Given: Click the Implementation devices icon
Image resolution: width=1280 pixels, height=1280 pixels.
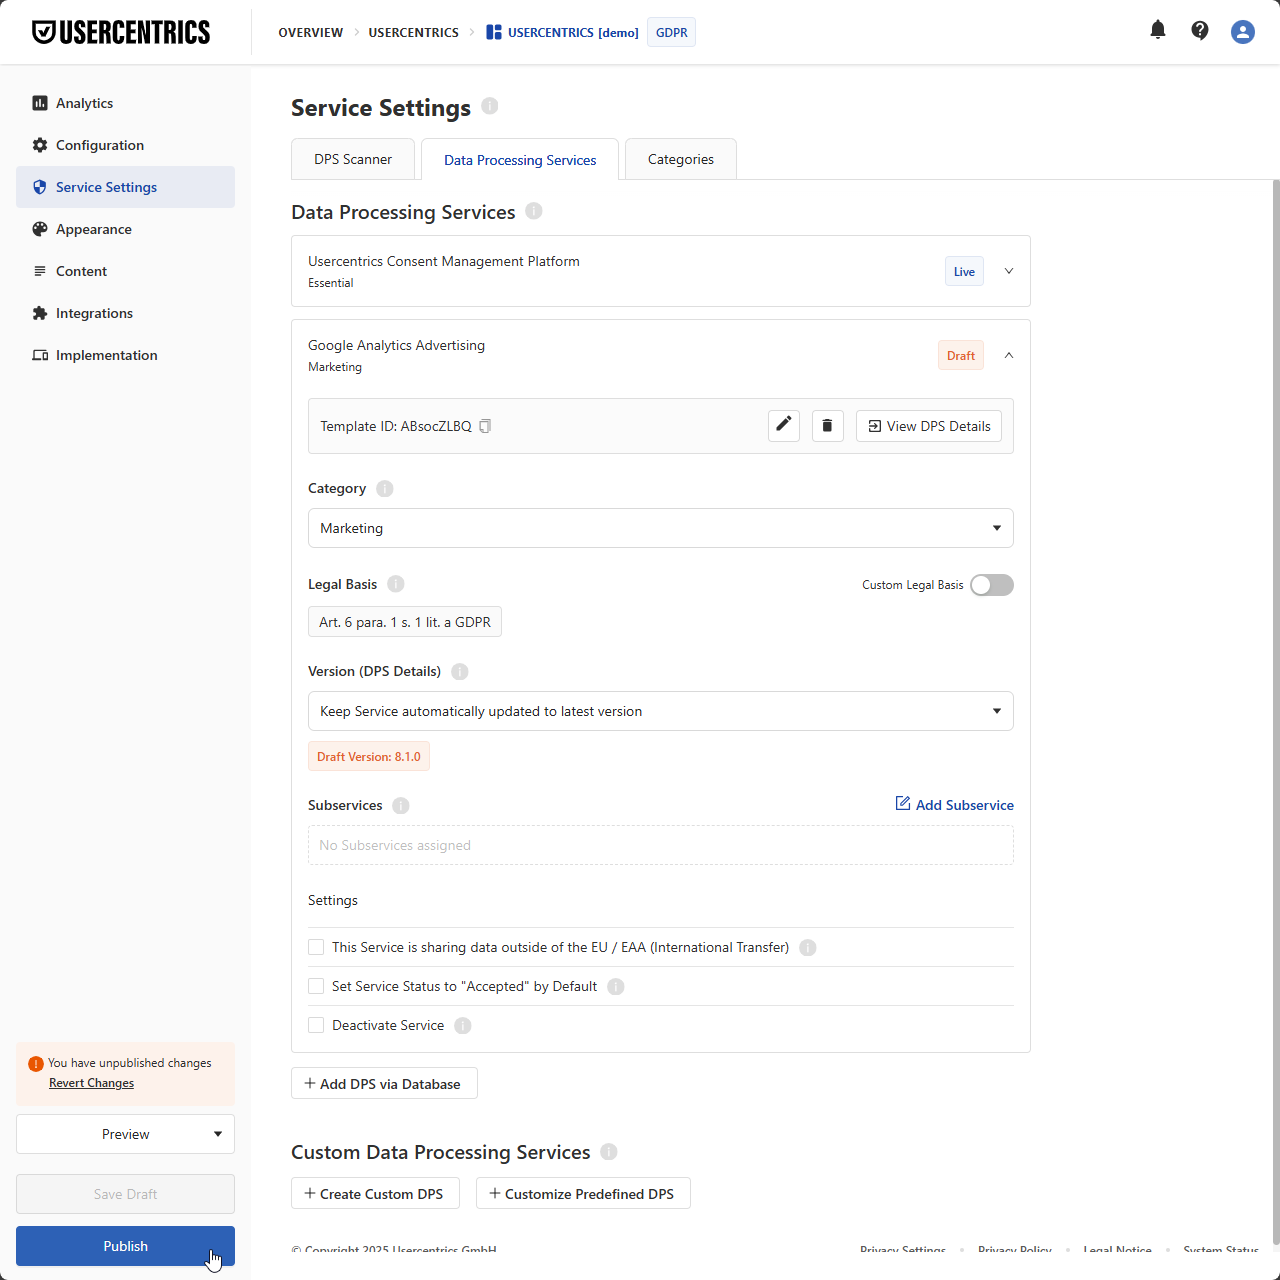Looking at the screenshot, I should coord(40,355).
